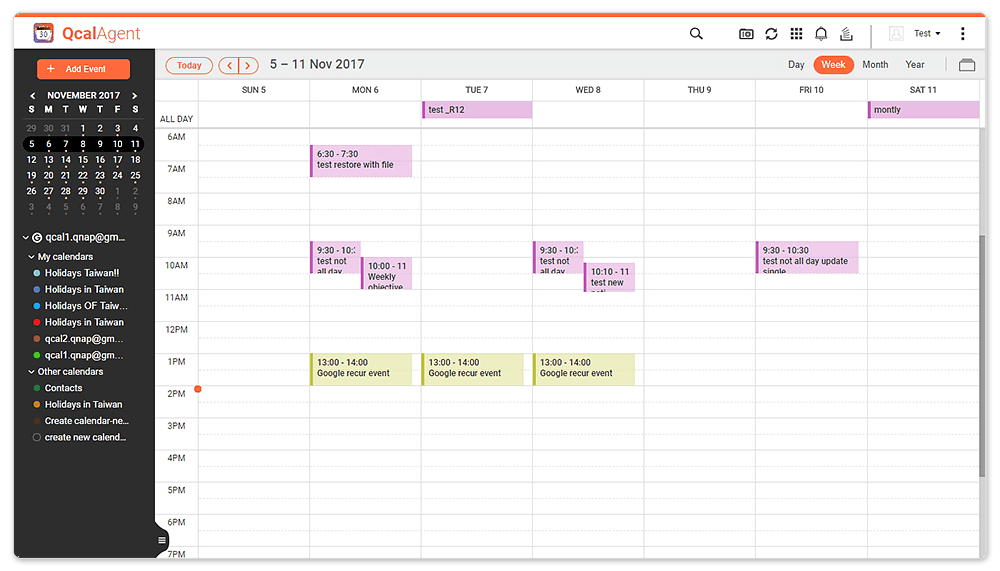Go to previous week arrow

(229, 65)
